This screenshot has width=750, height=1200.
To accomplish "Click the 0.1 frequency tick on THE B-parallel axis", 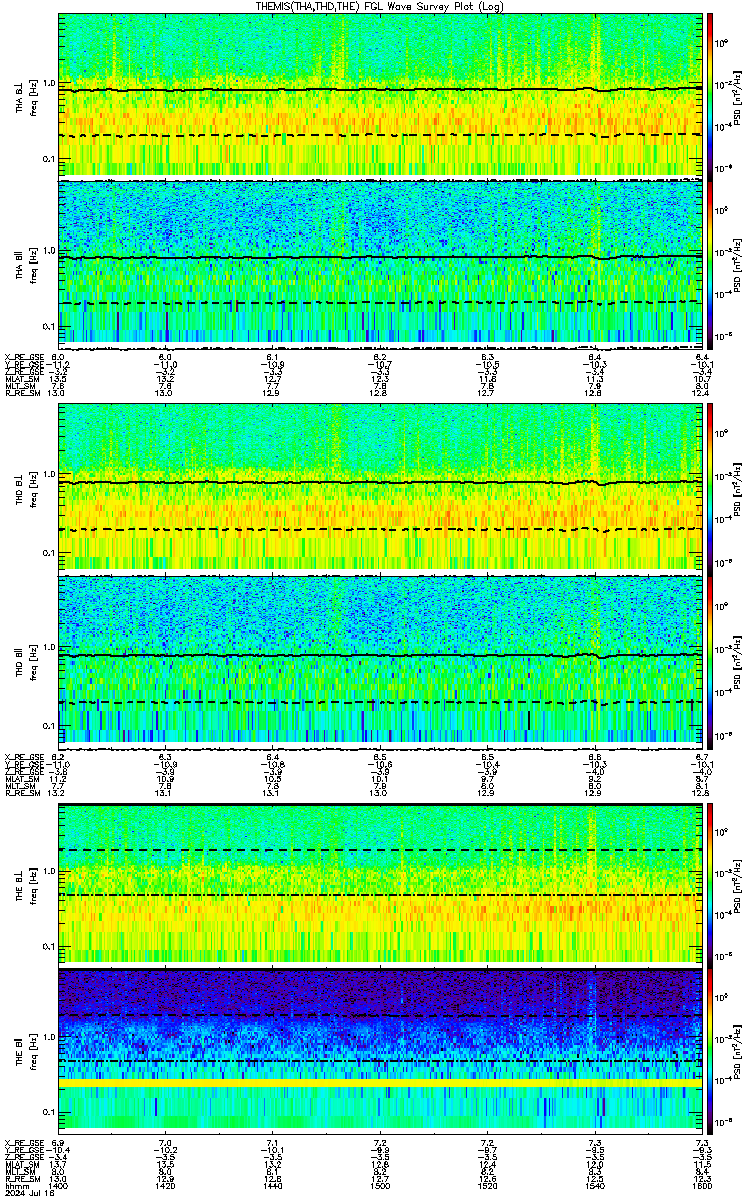I will tap(48, 1112).
